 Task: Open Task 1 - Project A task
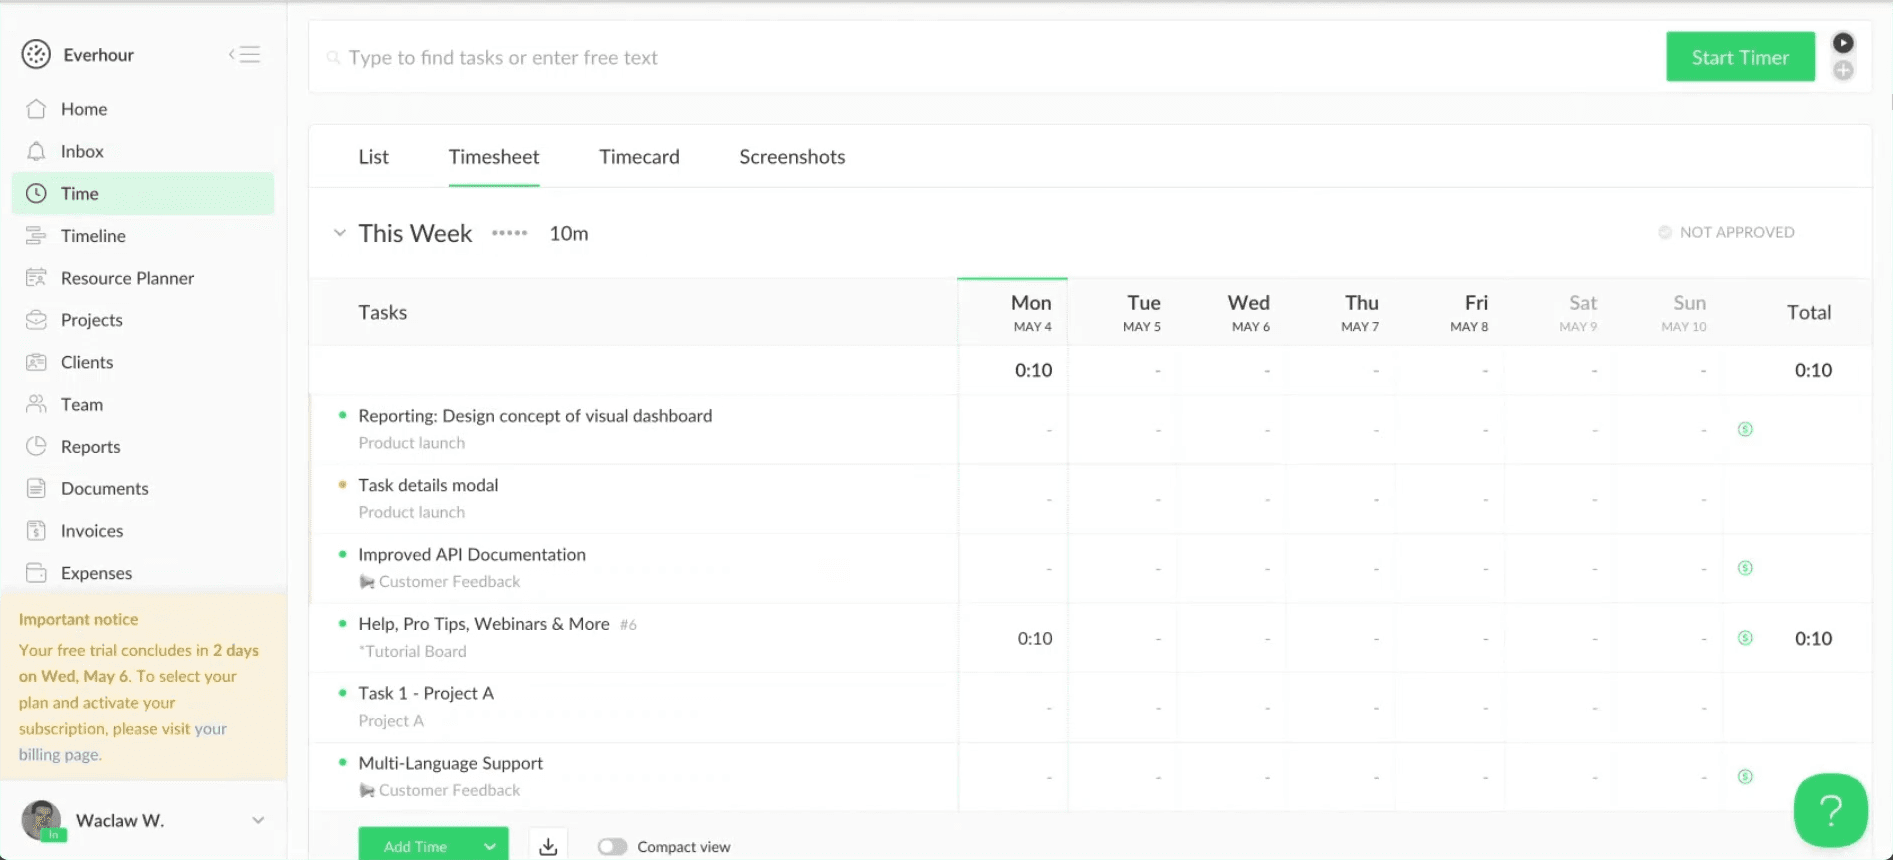426,693
